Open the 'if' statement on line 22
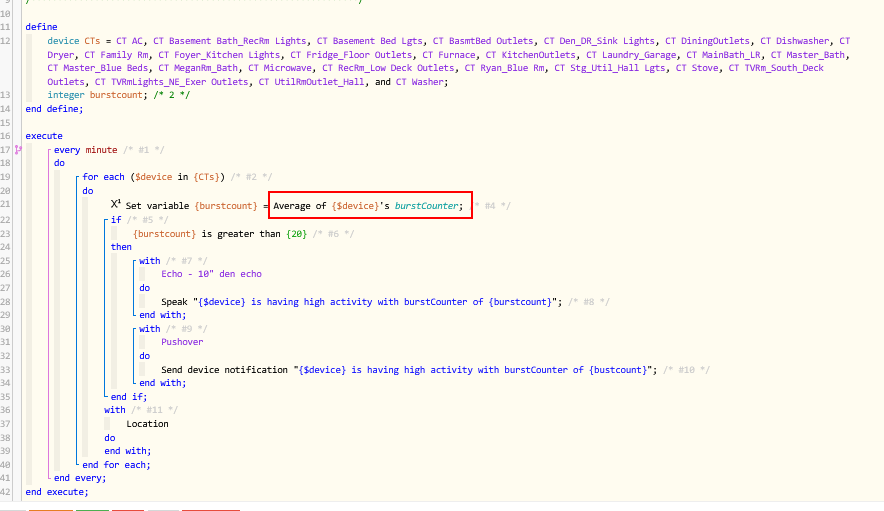884x511 pixels. [x=115, y=219]
